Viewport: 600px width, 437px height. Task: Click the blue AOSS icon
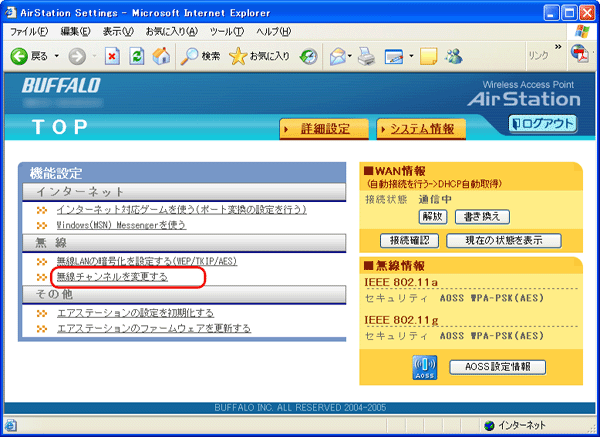click(x=424, y=367)
